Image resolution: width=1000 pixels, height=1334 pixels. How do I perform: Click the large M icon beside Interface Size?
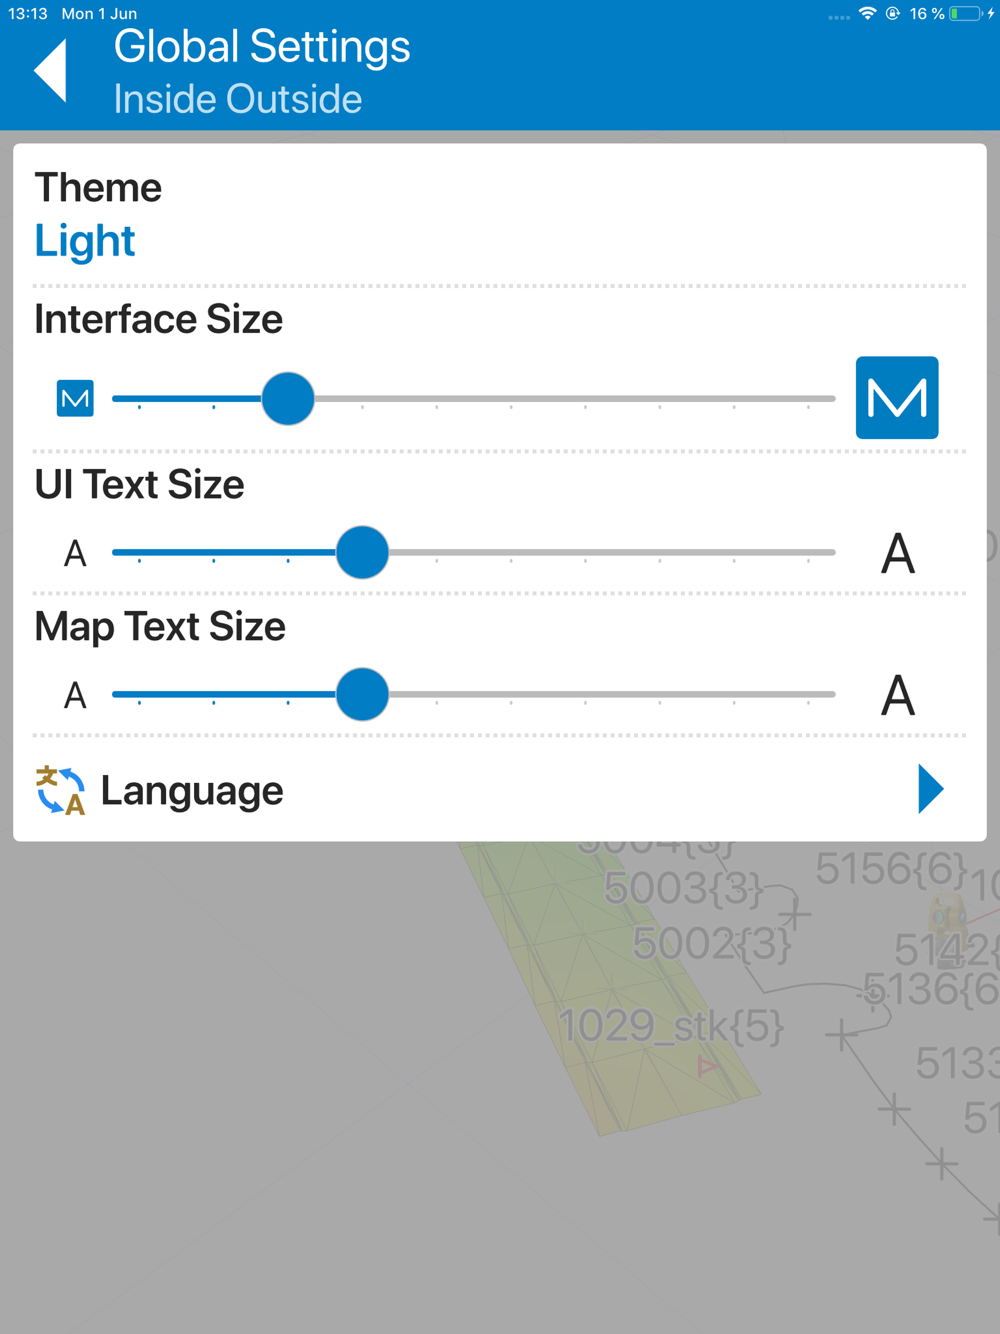pos(897,398)
